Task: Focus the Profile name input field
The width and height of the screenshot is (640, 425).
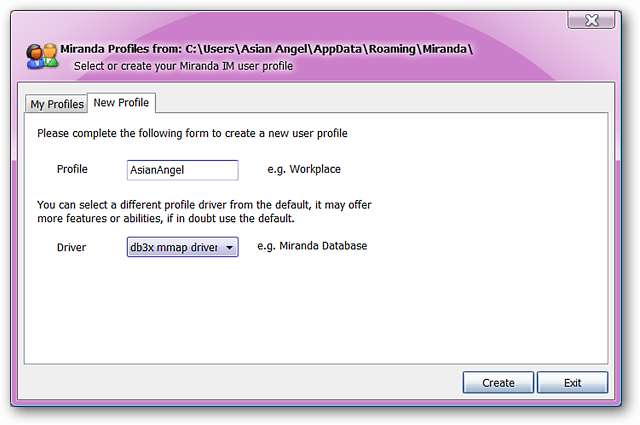Action: [x=182, y=170]
